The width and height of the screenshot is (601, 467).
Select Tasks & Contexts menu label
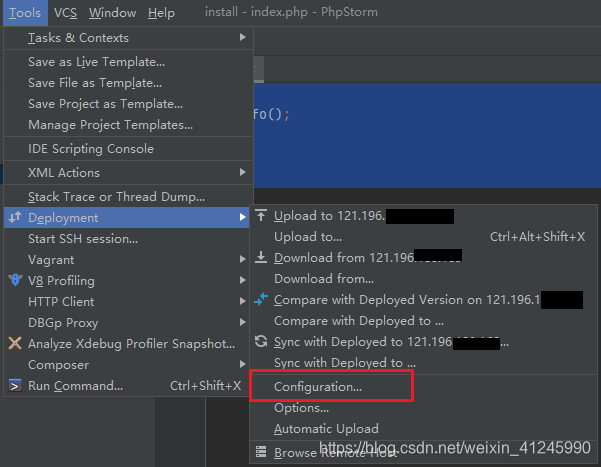point(78,38)
